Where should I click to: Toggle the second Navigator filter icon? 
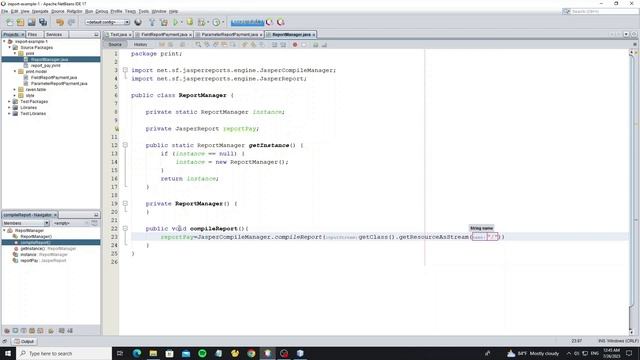(x=15, y=331)
